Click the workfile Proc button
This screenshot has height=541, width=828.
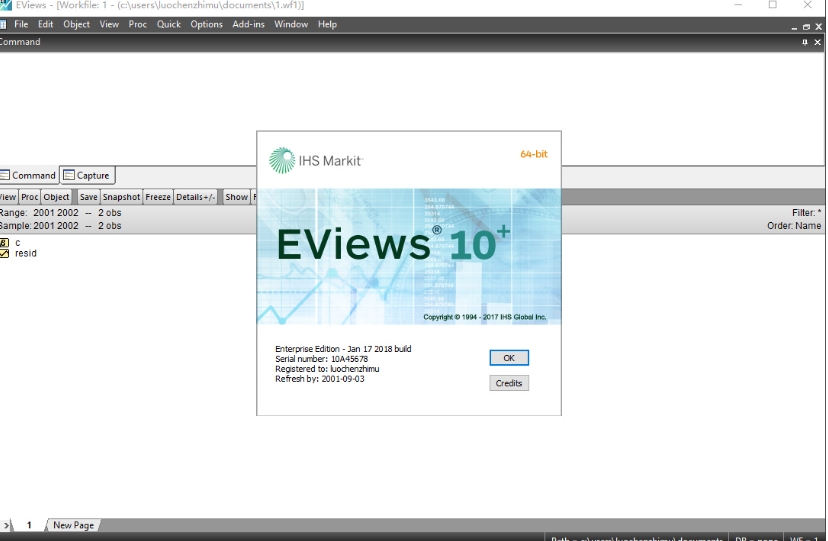click(30, 197)
